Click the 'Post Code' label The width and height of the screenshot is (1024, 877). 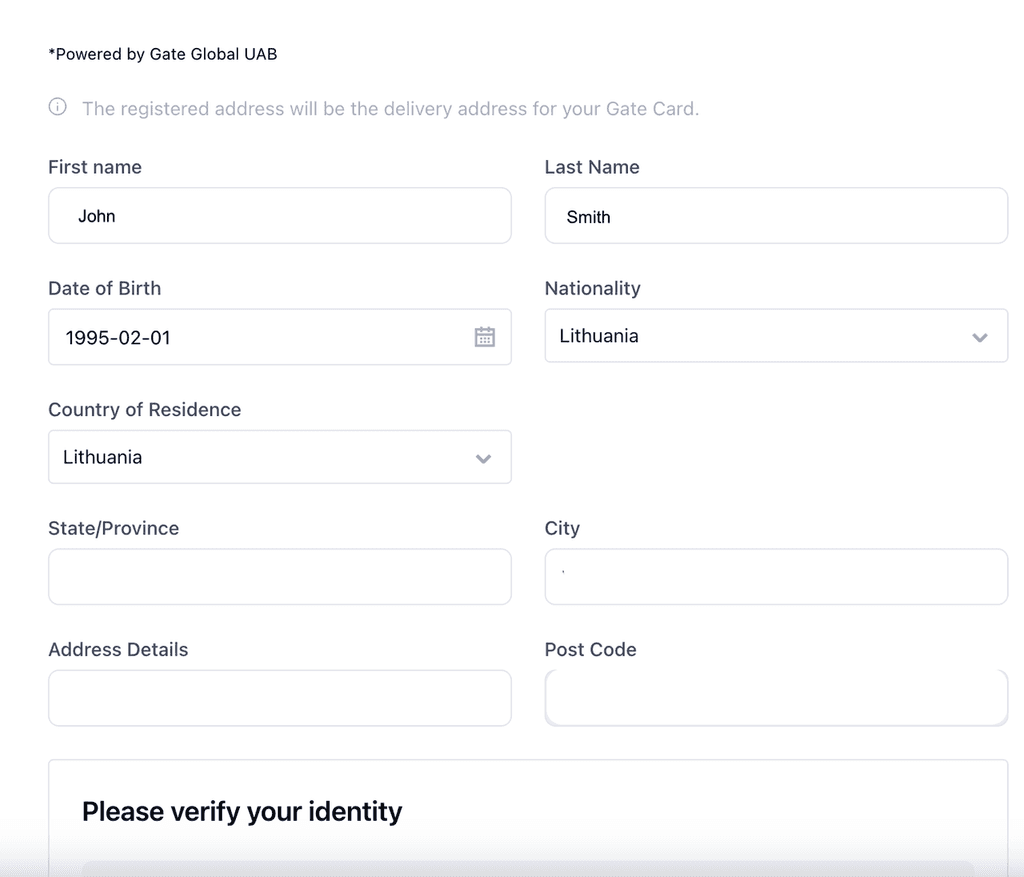click(590, 649)
